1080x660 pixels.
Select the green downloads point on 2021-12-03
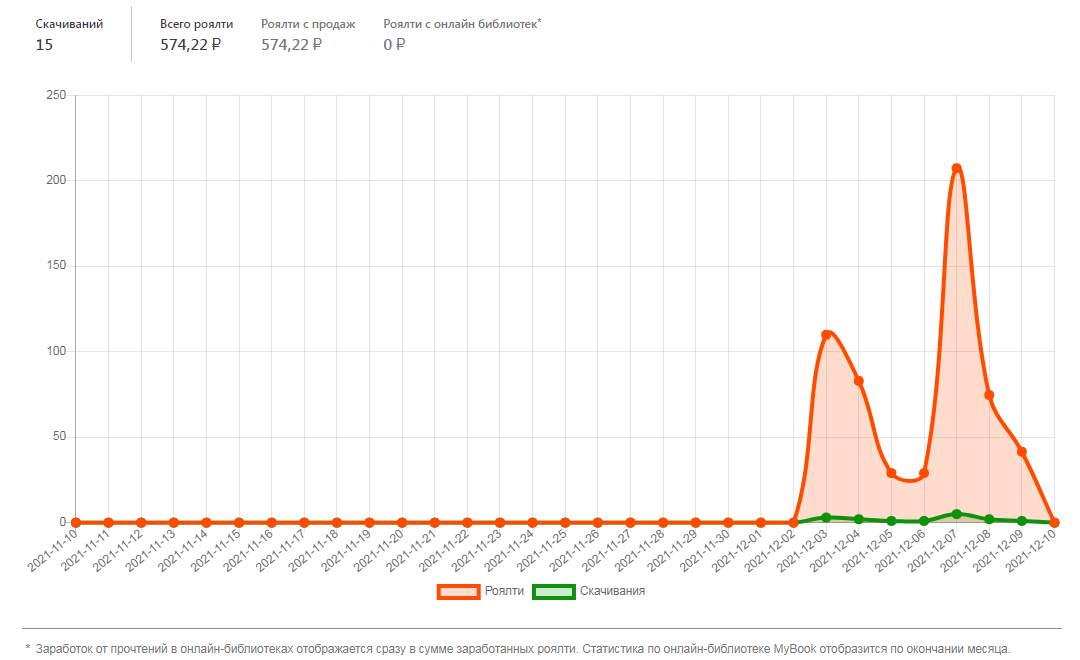826,517
